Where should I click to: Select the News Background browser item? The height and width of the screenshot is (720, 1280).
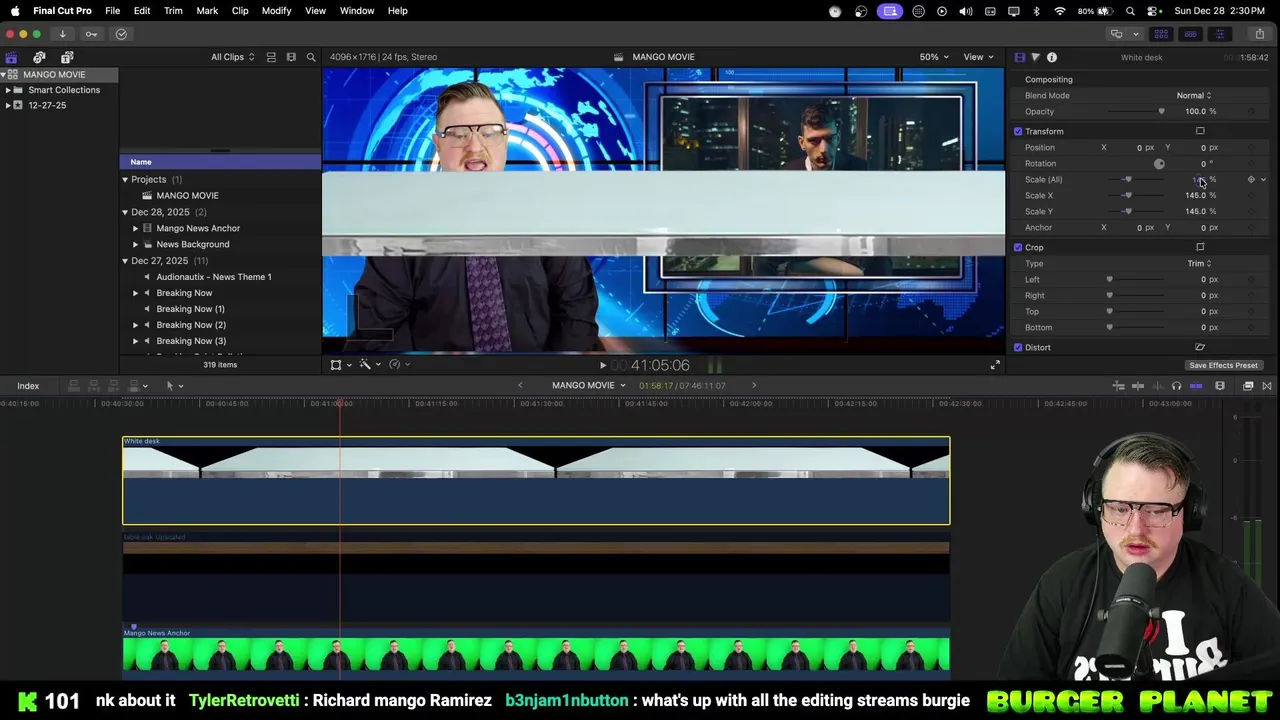pos(193,244)
